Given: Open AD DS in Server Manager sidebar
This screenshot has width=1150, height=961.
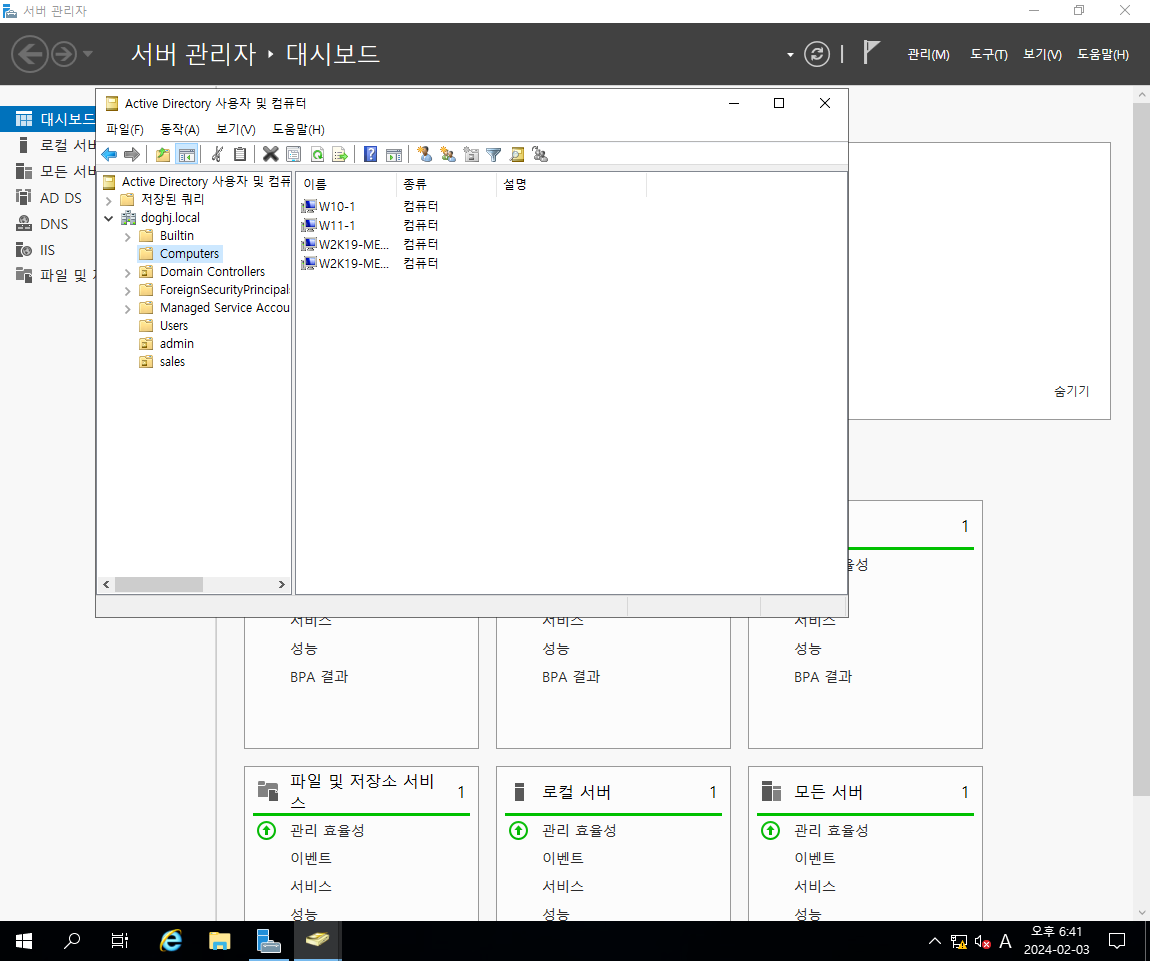Looking at the screenshot, I should (x=61, y=198).
